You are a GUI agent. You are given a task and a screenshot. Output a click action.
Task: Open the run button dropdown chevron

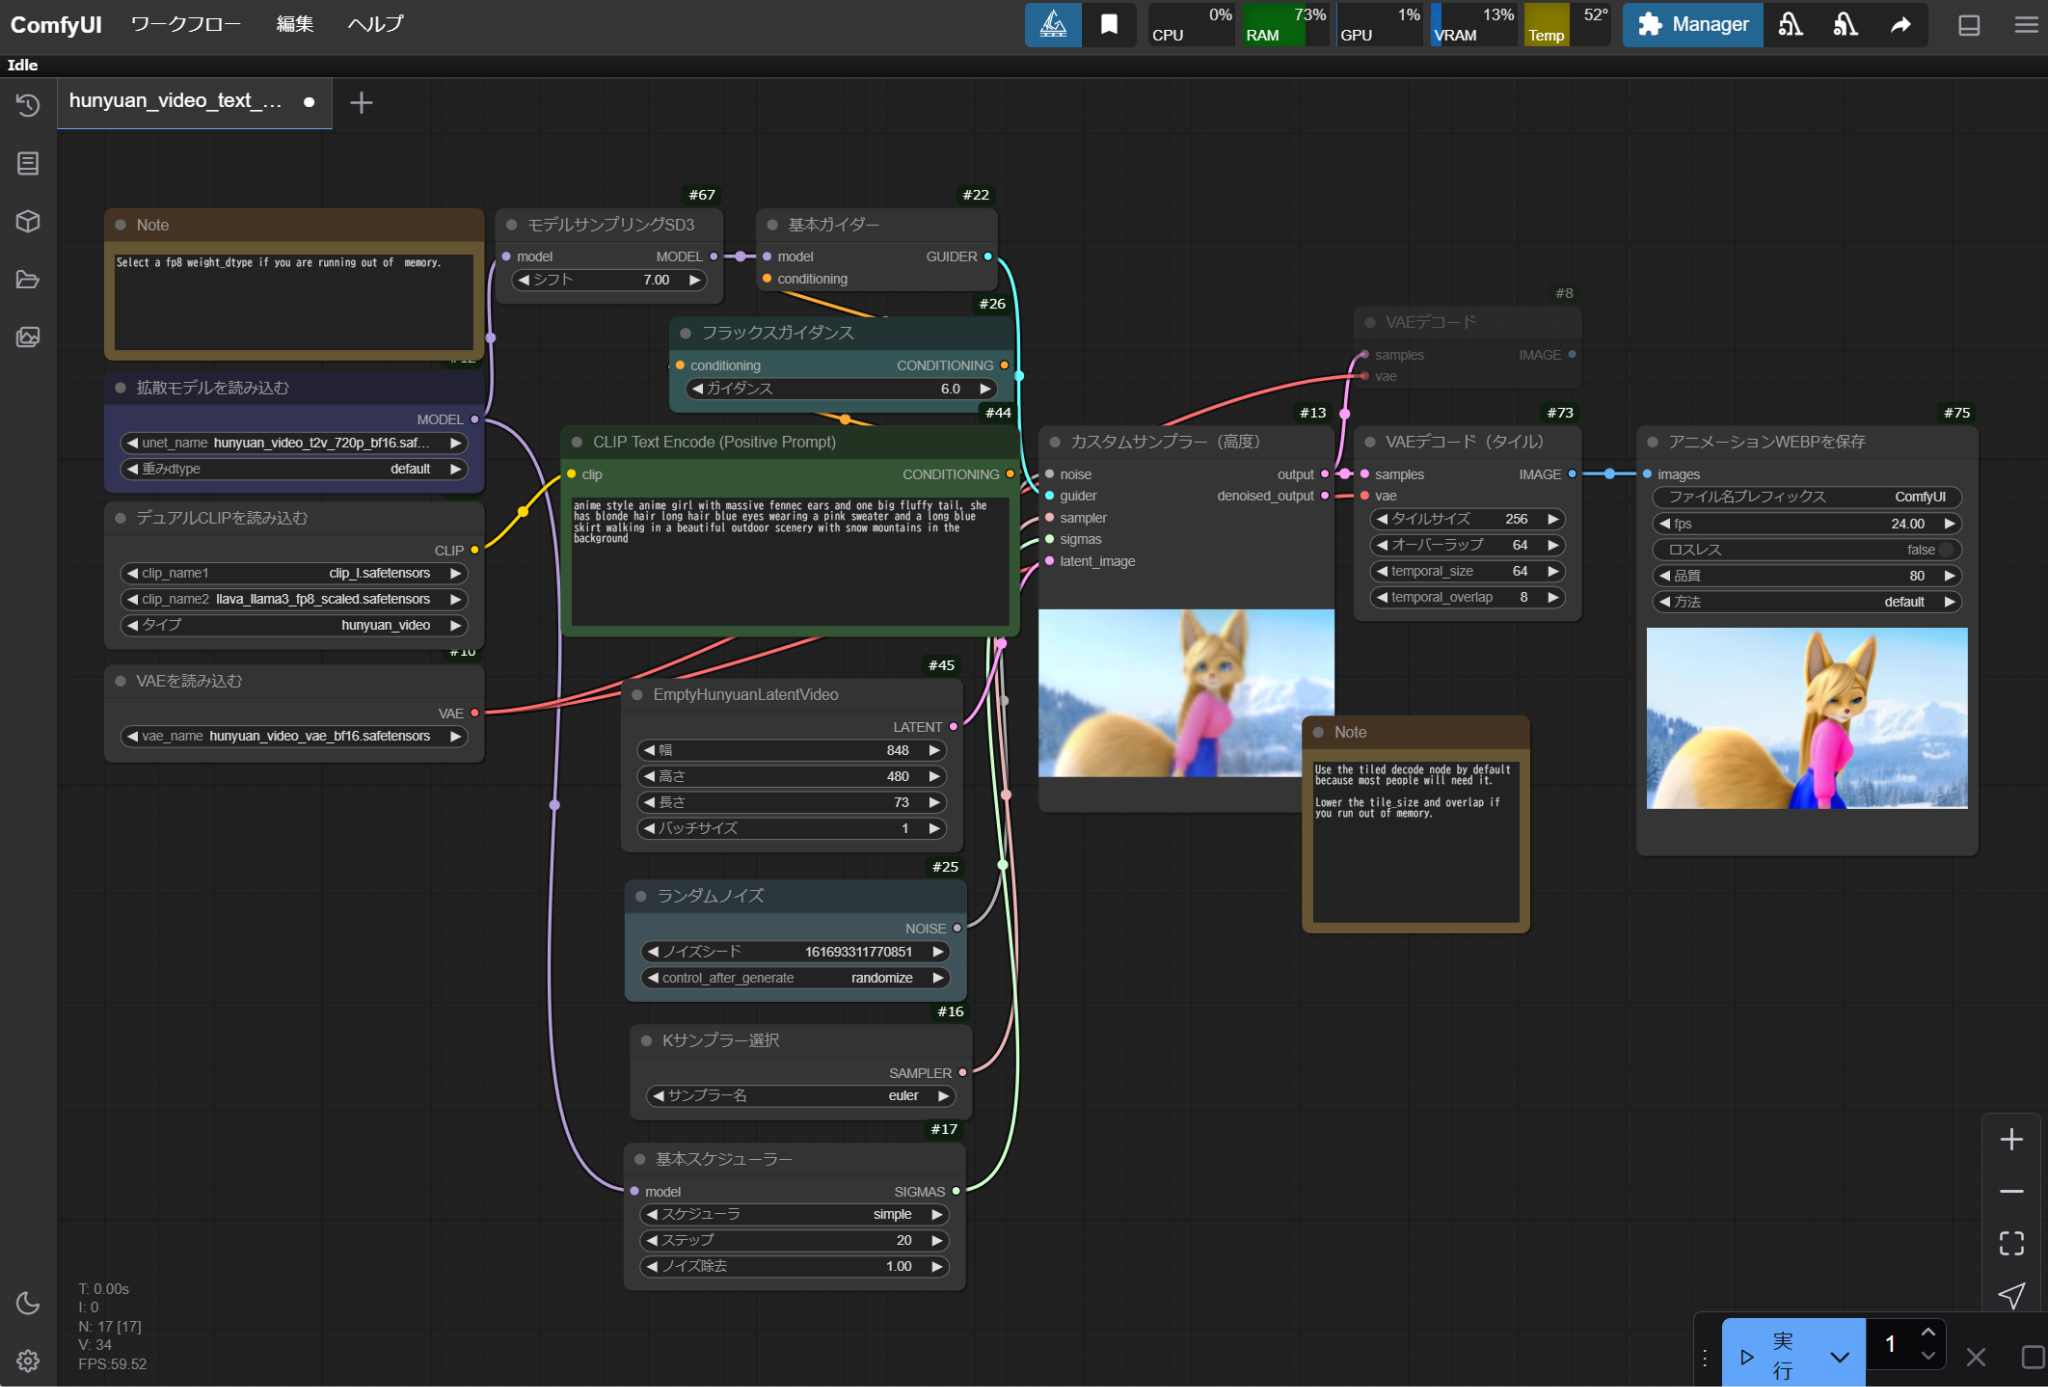pyautogui.click(x=1839, y=1357)
